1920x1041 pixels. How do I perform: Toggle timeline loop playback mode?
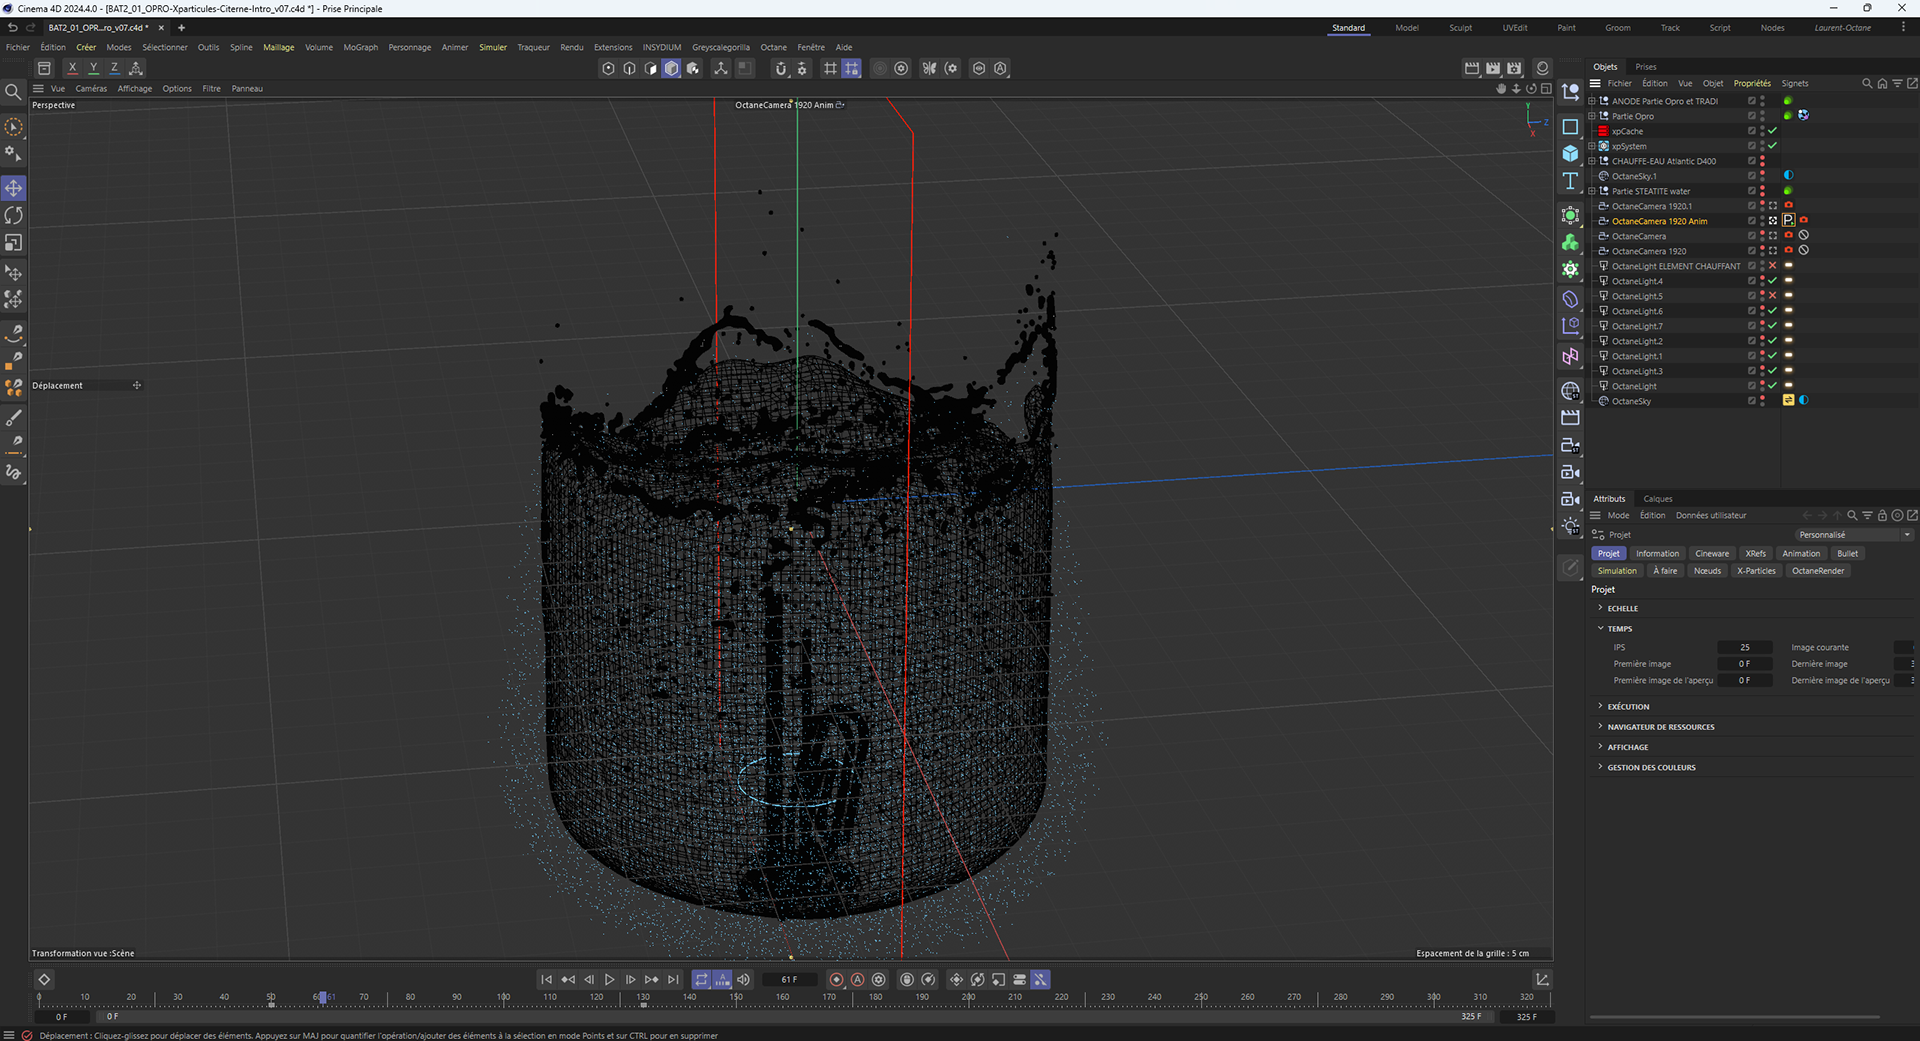[x=701, y=980]
